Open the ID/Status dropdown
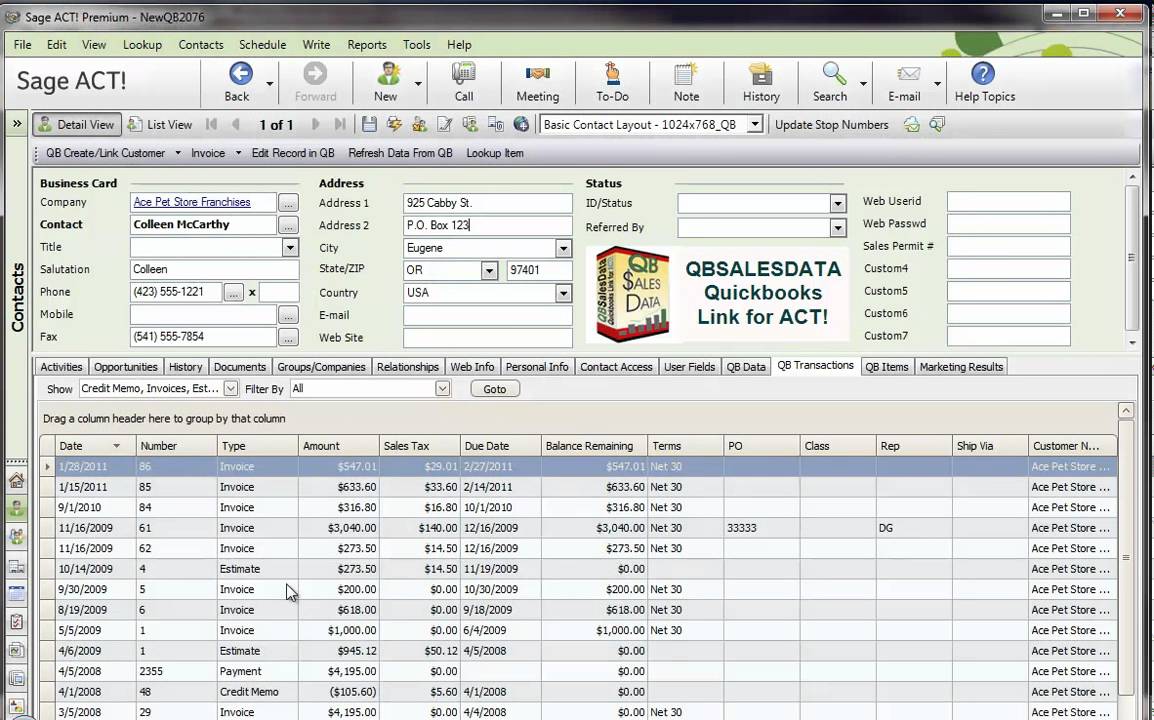 838,204
